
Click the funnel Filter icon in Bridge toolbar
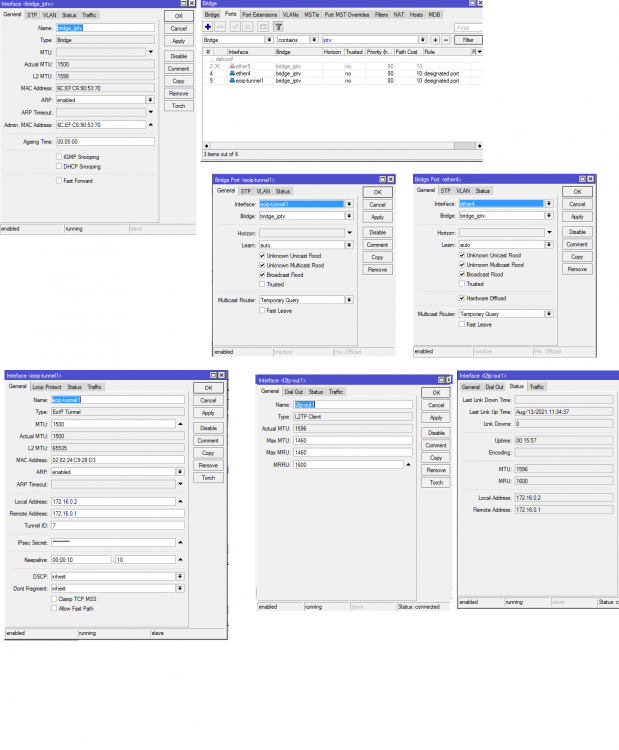click(x=280, y=27)
